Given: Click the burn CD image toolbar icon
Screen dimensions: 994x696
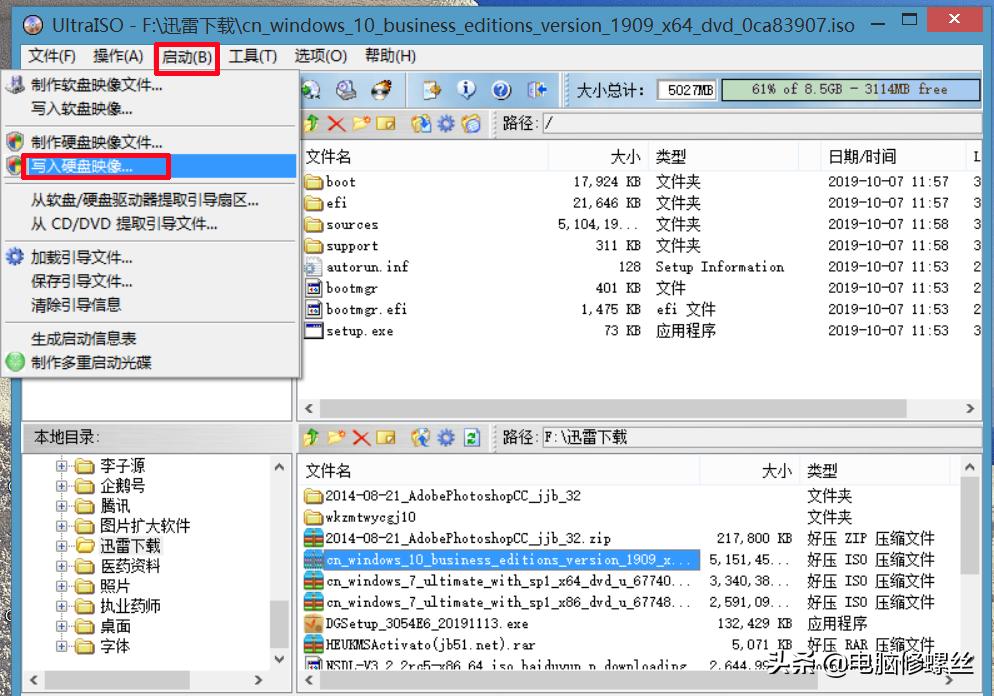Looking at the screenshot, I should pos(380,89).
